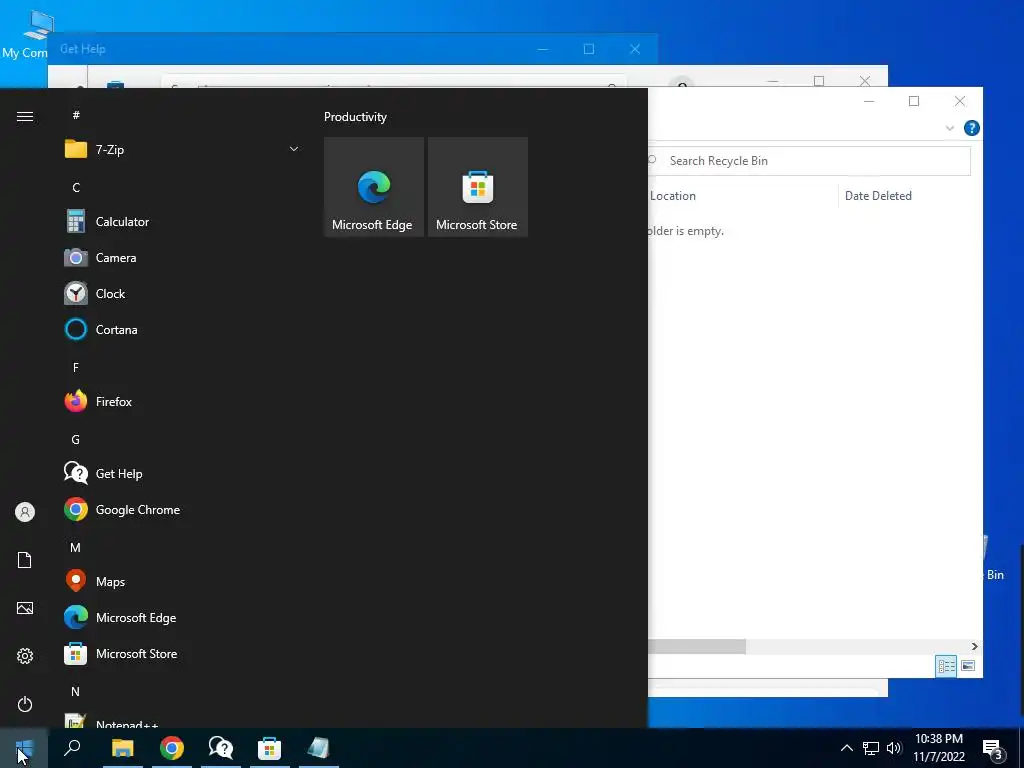Screen dimensions: 1024x768
Task: Close the Get Help window
Action: click(x=635, y=49)
